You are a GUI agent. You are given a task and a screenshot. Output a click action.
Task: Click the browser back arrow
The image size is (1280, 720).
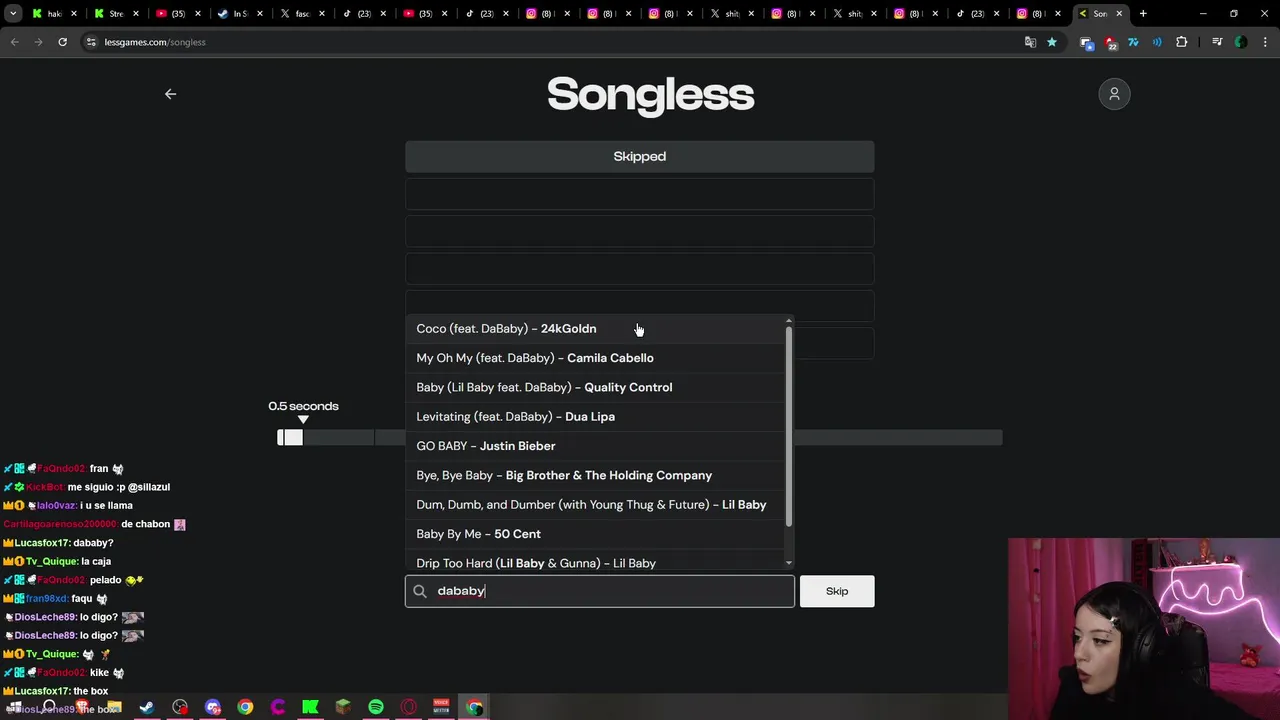pyautogui.click(x=14, y=42)
